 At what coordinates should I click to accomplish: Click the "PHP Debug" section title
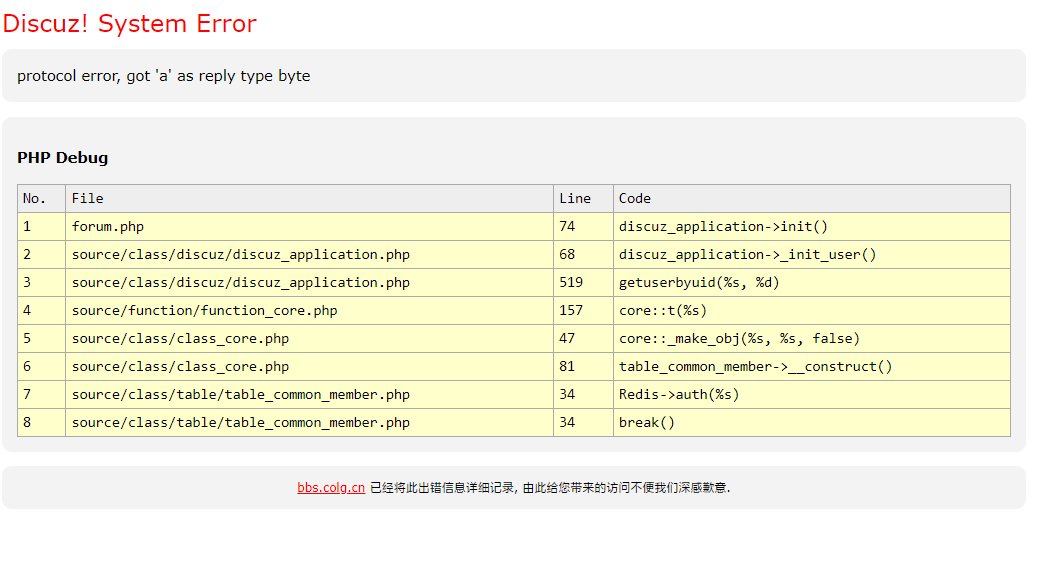62,157
